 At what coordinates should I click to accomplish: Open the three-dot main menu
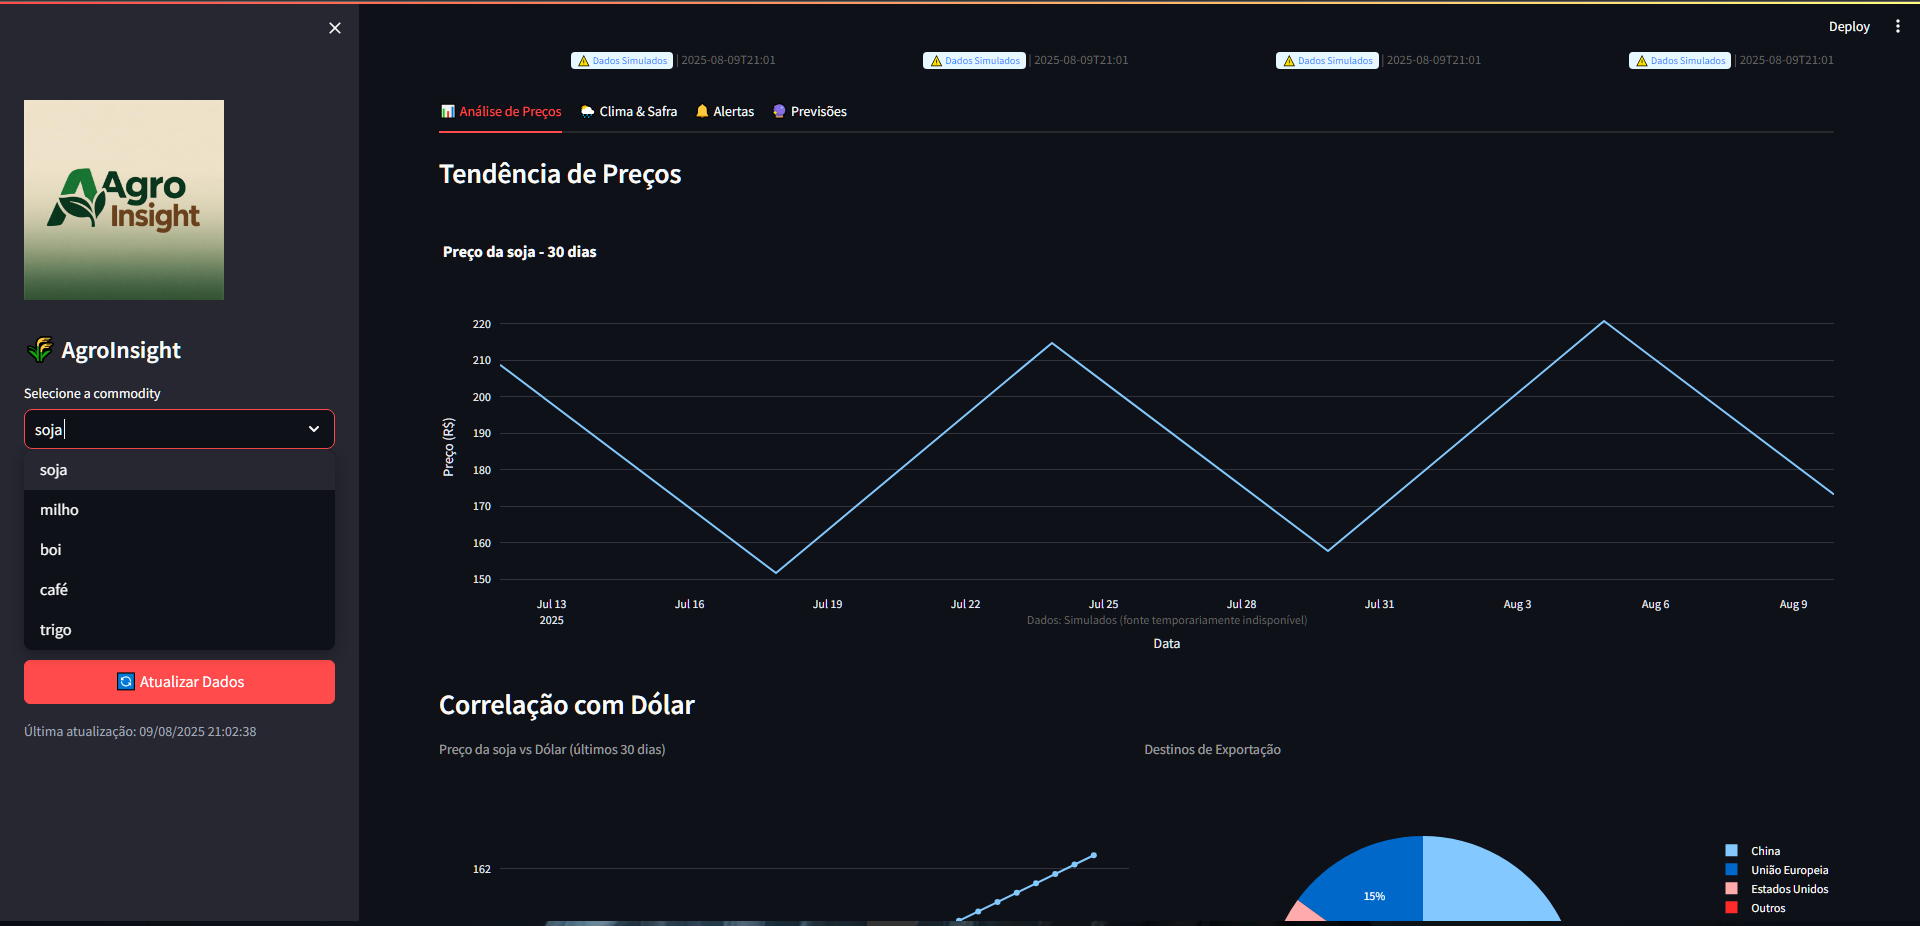1897,27
